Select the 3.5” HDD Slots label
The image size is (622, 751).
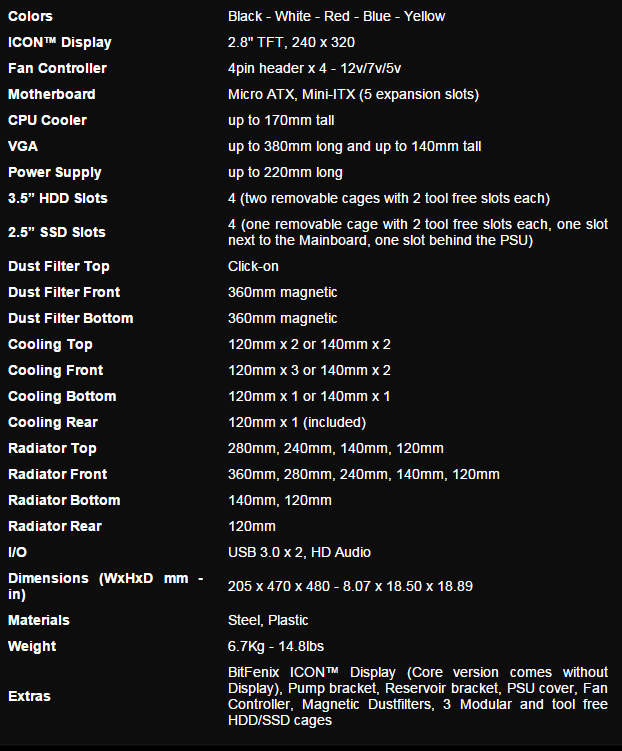pyautogui.click(x=57, y=198)
